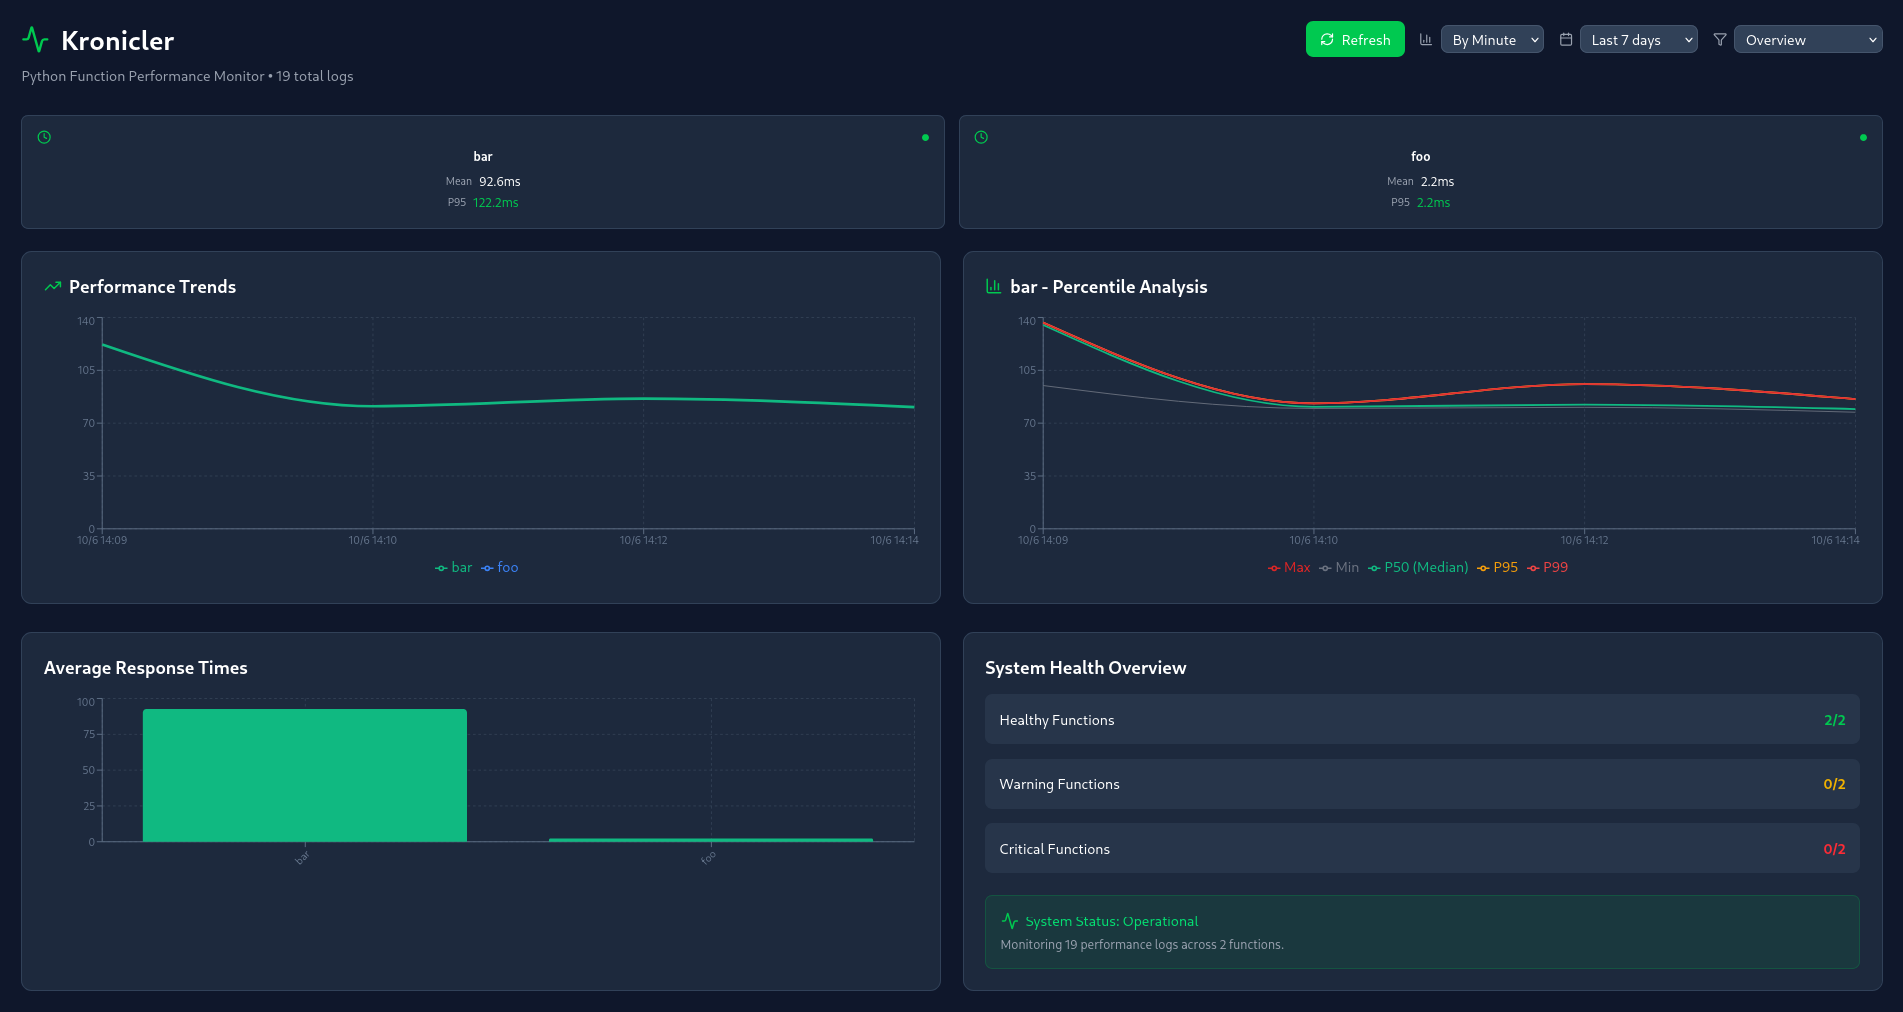Click the Healthy Functions count 2/2
The width and height of the screenshot is (1903, 1012).
[x=1834, y=720]
